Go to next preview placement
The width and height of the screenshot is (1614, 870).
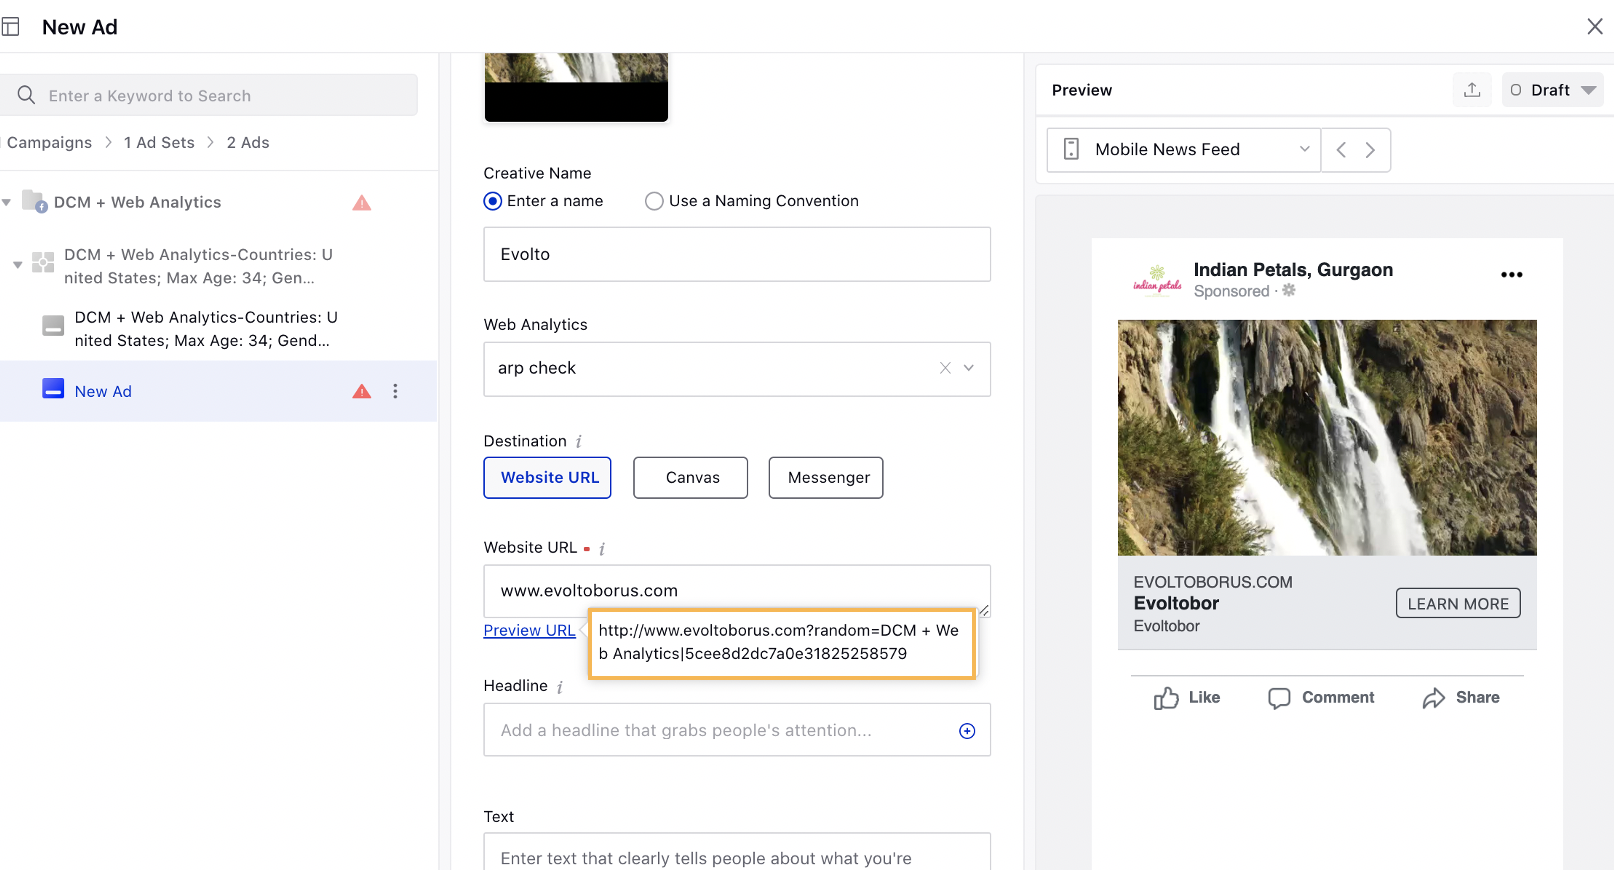pyautogui.click(x=1371, y=150)
